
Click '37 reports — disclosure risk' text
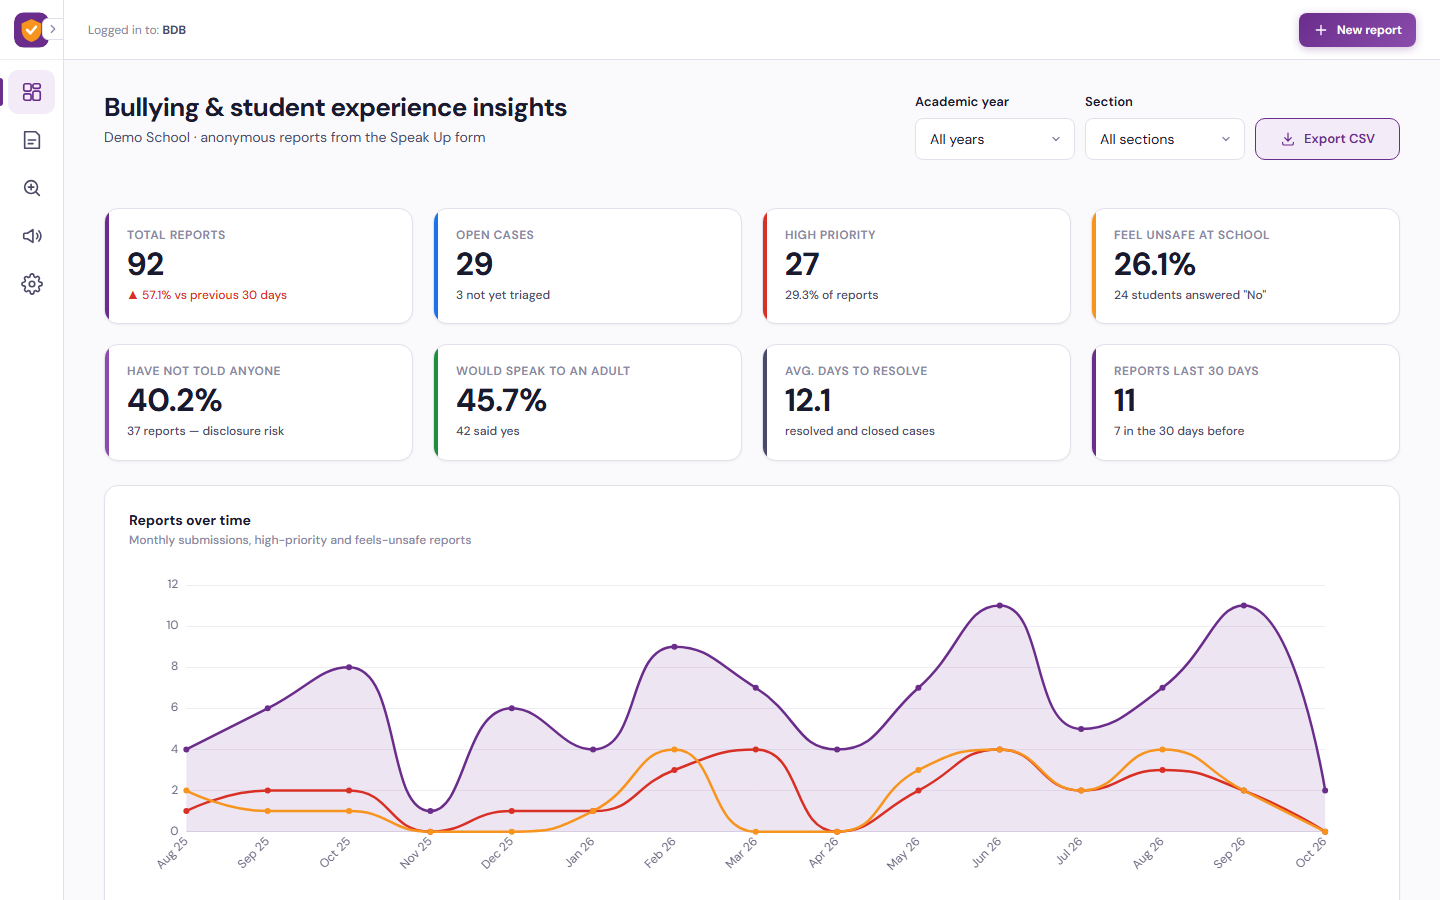(205, 431)
